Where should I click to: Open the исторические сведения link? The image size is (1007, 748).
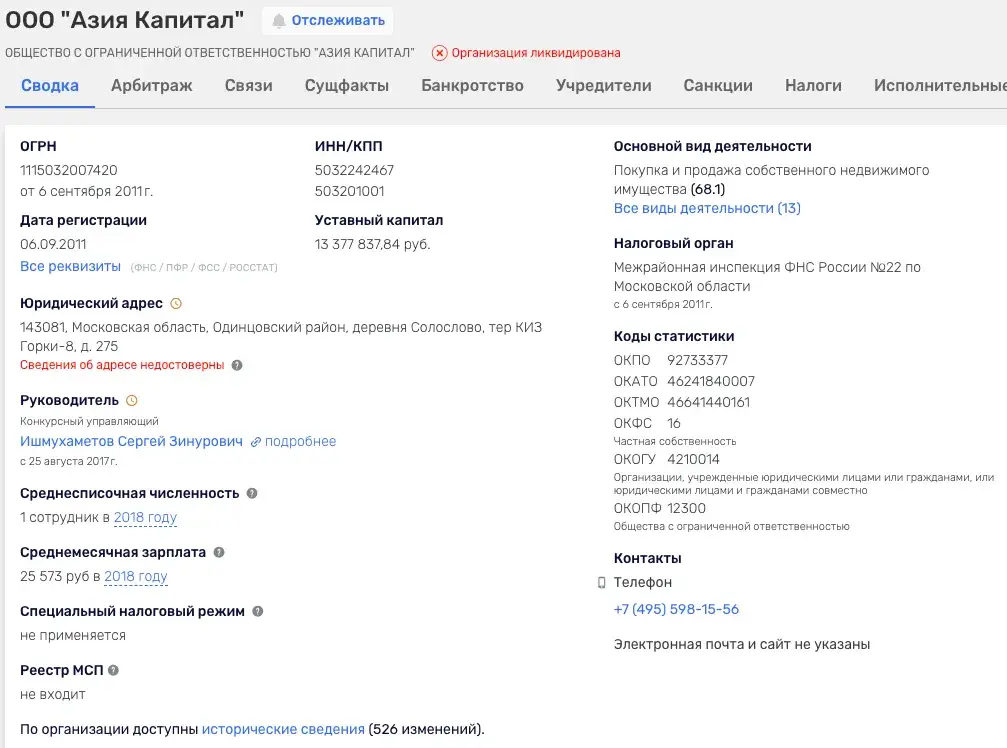tap(283, 729)
